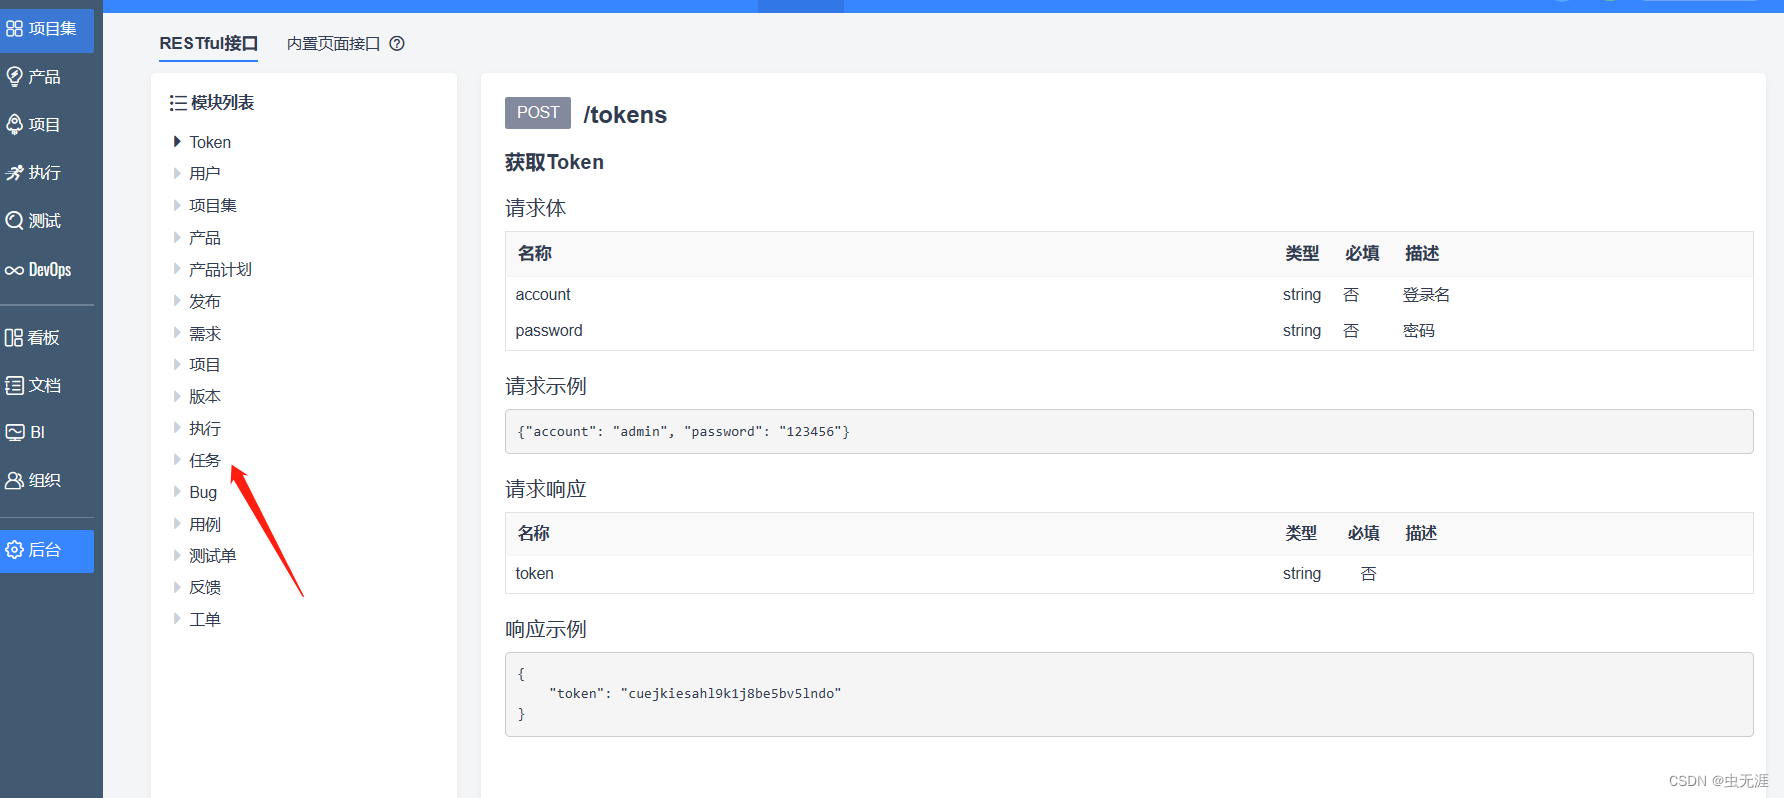Click the 密码 description cell
This screenshot has height=798, width=1784.
[x=1418, y=330]
